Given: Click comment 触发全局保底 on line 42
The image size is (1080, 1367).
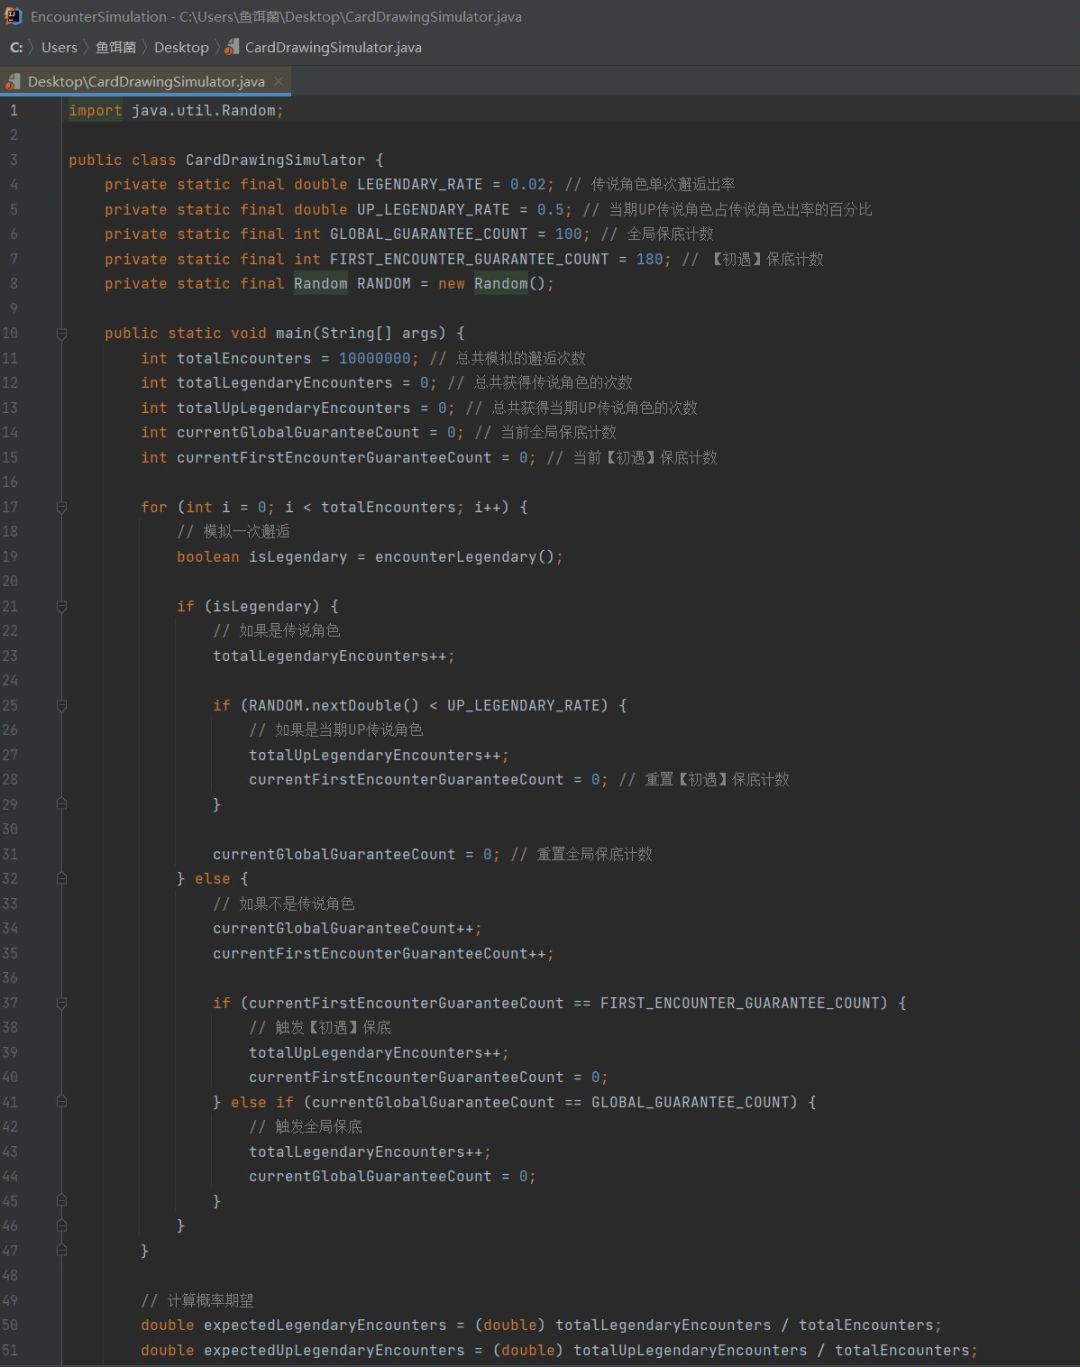Looking at the screenshot, I should tap(319, 1126).
